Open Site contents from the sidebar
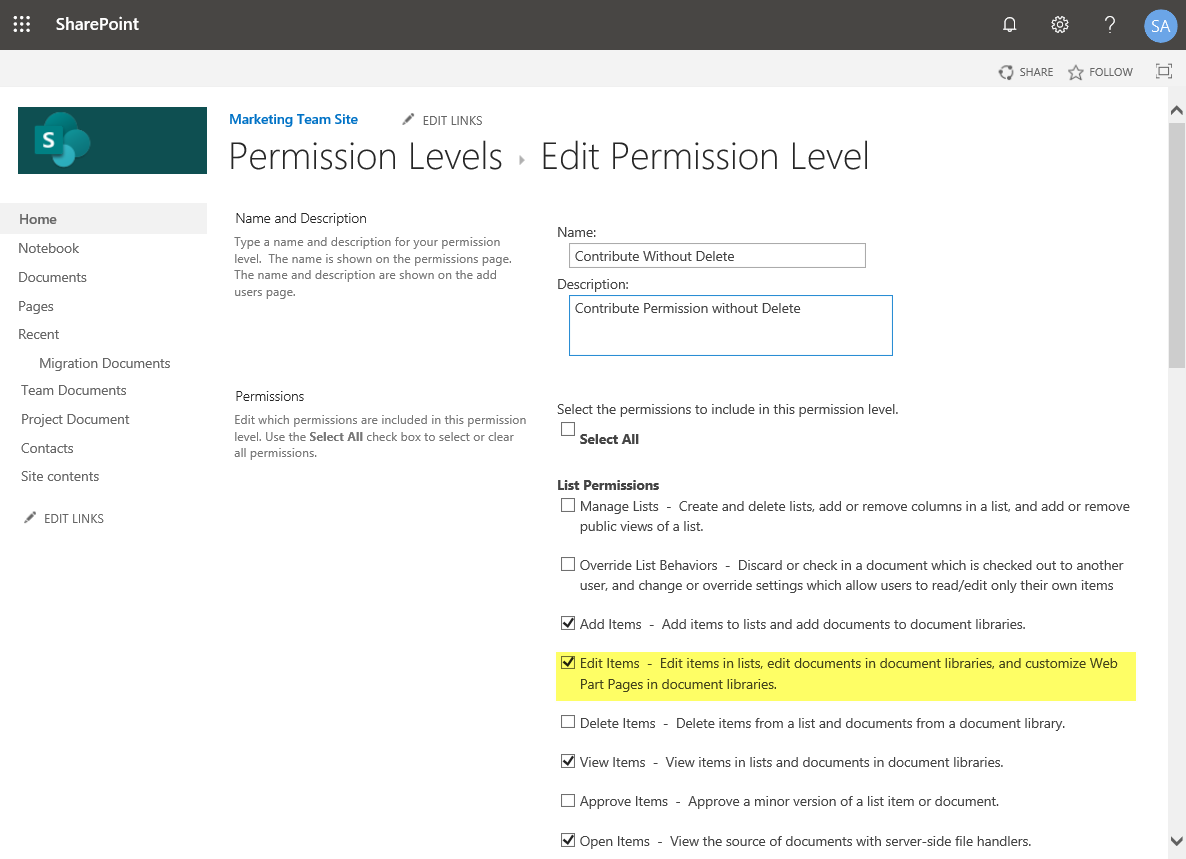 coord(59,476)
